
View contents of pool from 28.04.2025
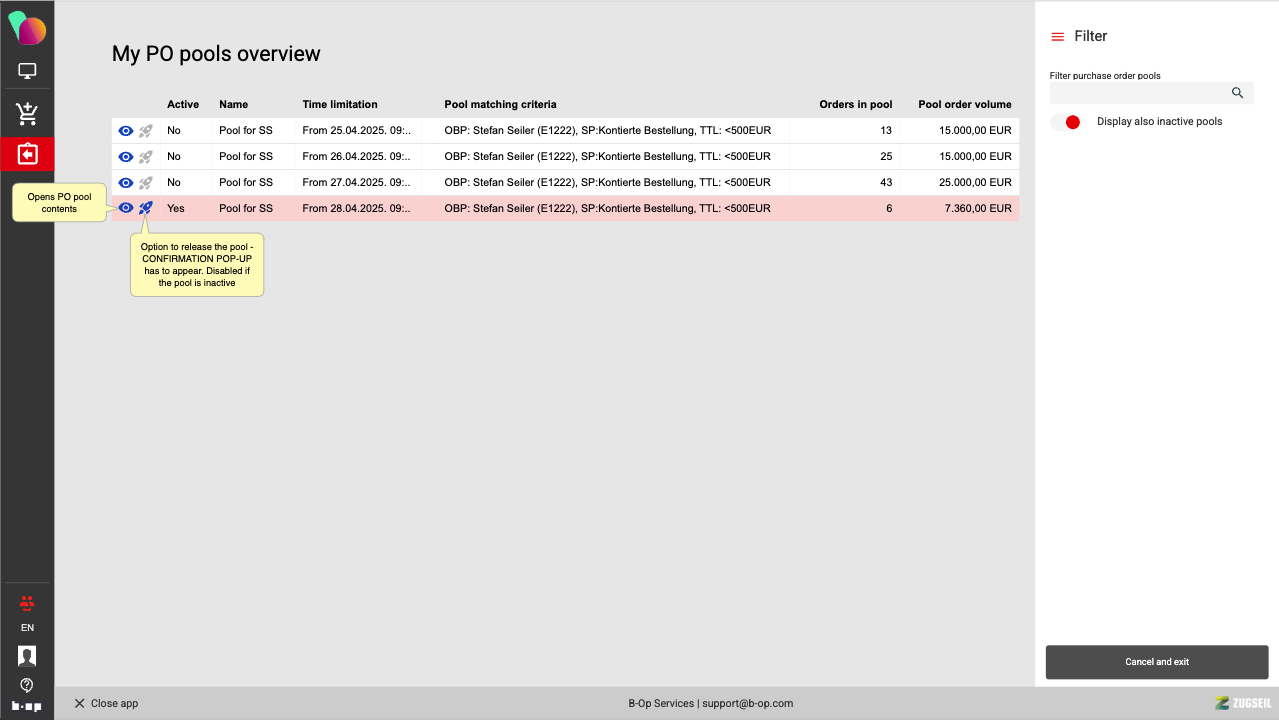pos(126,208)
